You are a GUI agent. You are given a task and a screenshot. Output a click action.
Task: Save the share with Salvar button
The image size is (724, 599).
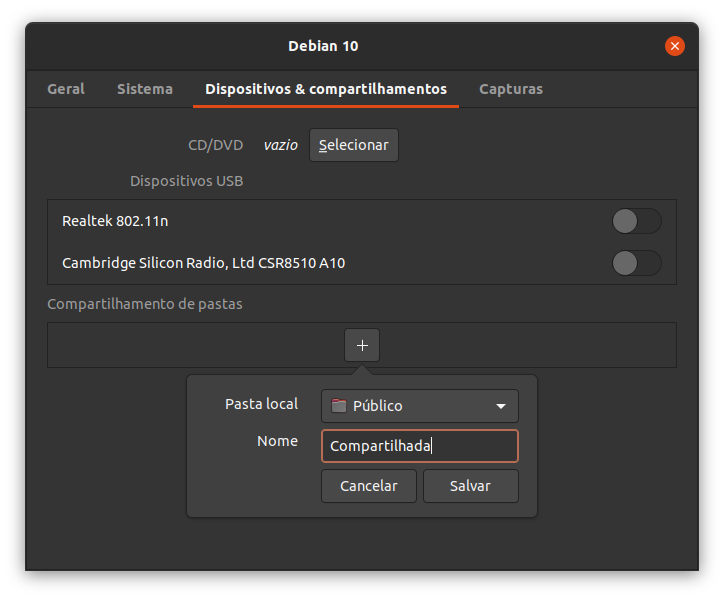pos(471,486)
